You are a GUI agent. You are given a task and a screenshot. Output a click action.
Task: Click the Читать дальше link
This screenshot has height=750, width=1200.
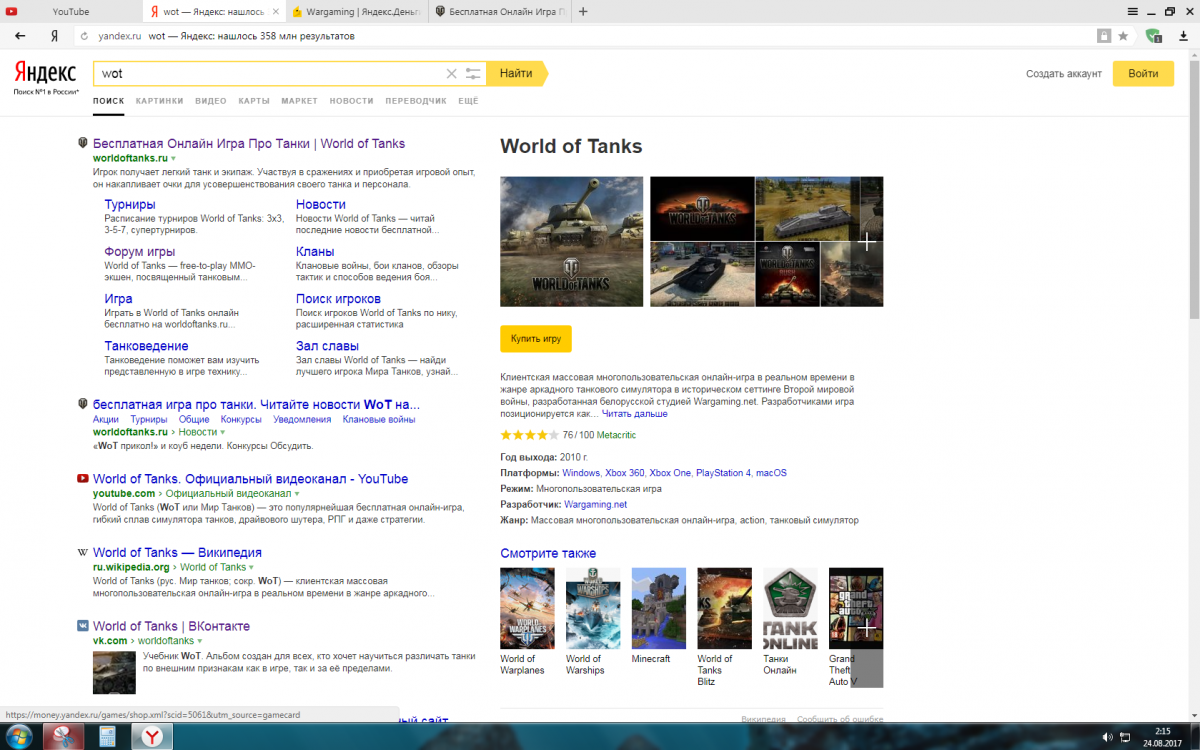(x=634, y=413)
